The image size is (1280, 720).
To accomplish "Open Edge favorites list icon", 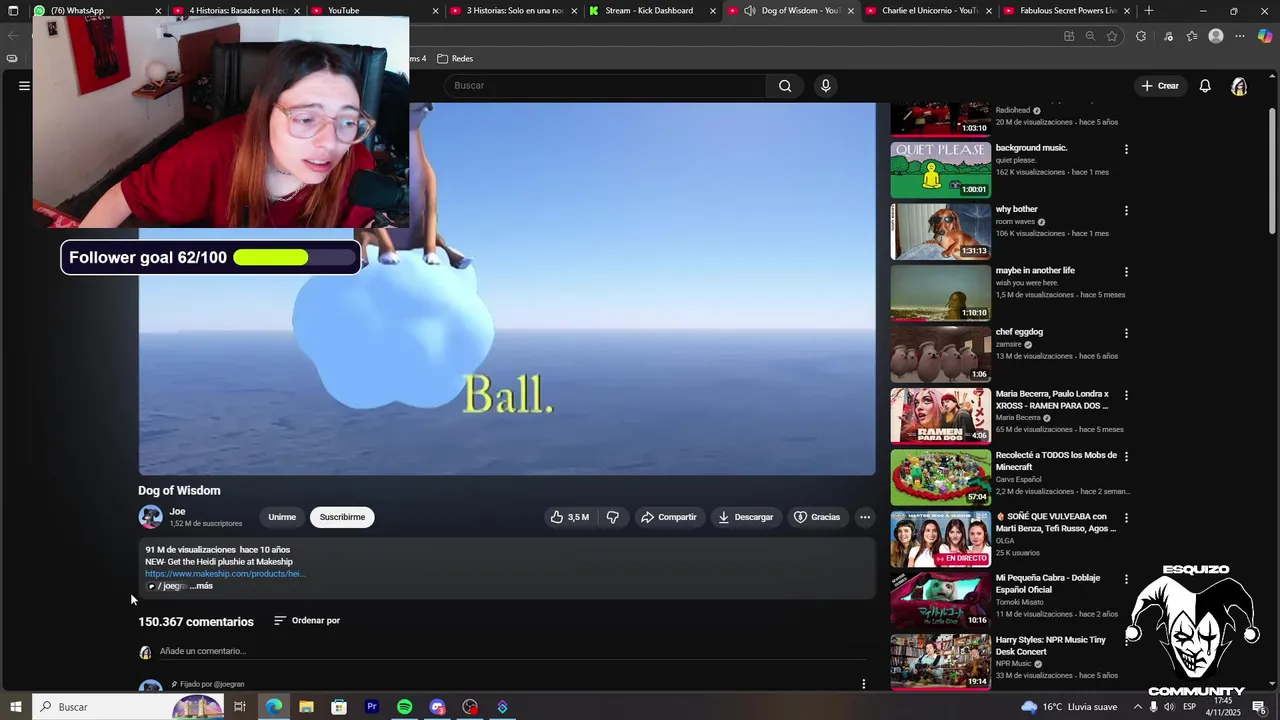I will tap(1191, 36).
